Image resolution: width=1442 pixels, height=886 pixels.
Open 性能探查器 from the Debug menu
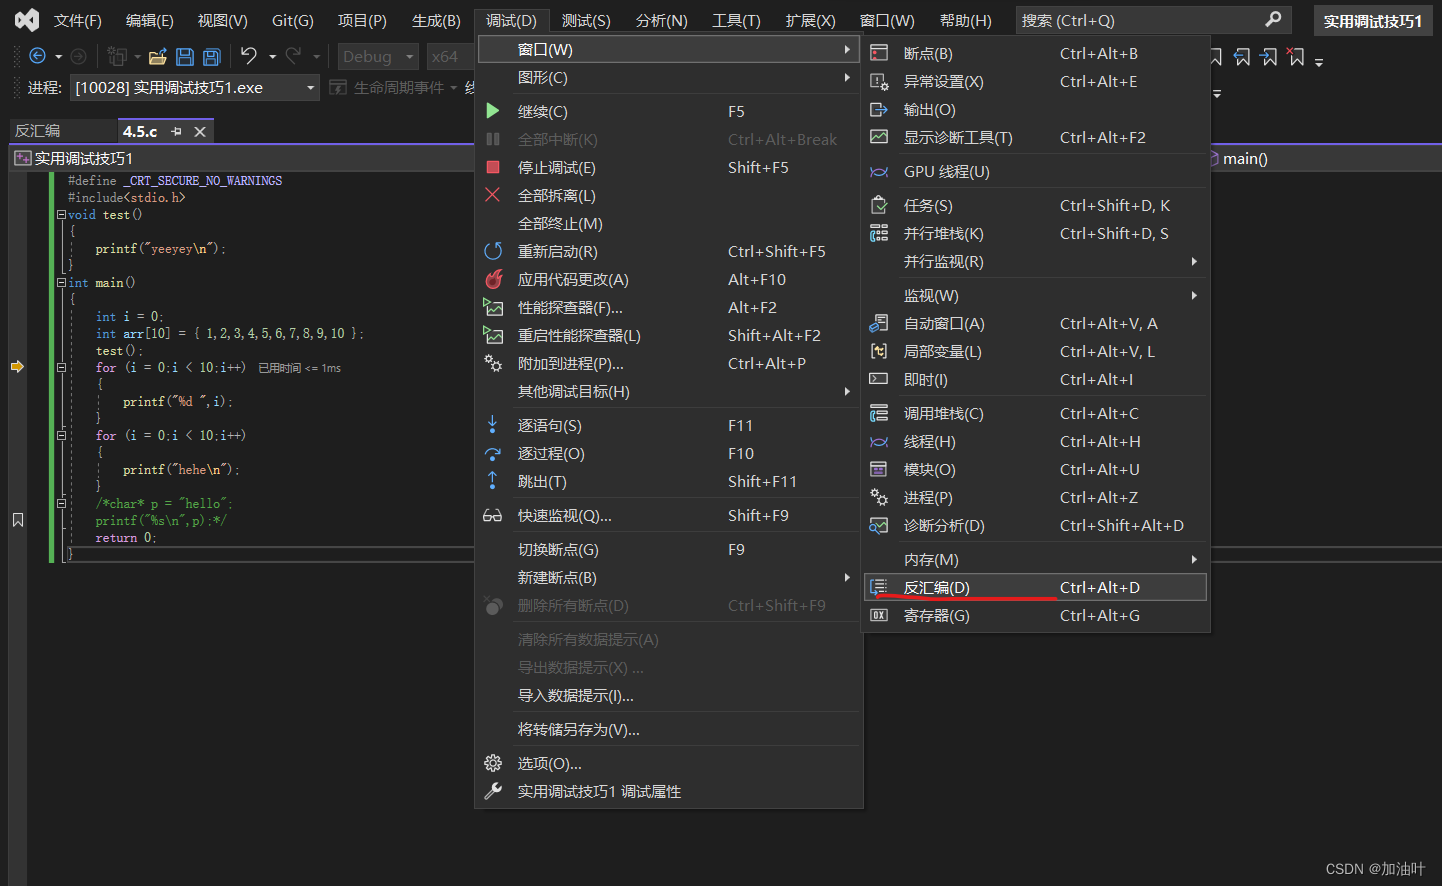point(668,307)
